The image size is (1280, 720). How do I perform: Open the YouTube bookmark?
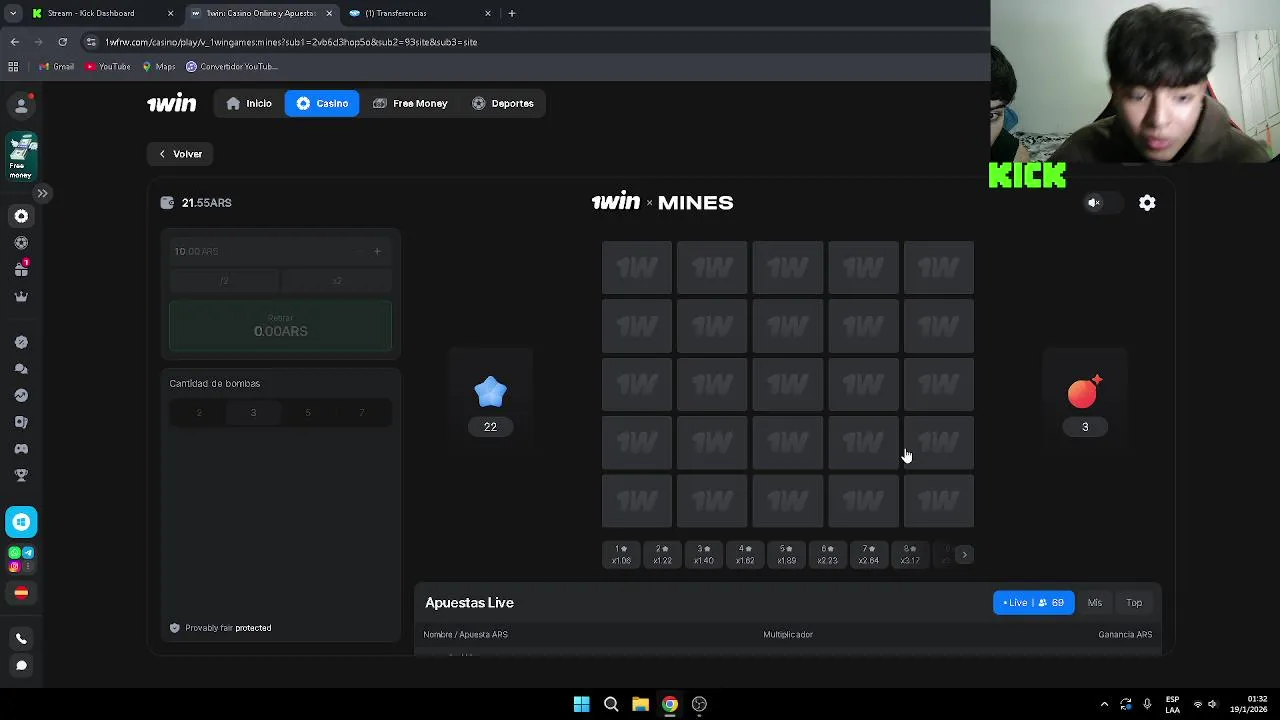107,66
